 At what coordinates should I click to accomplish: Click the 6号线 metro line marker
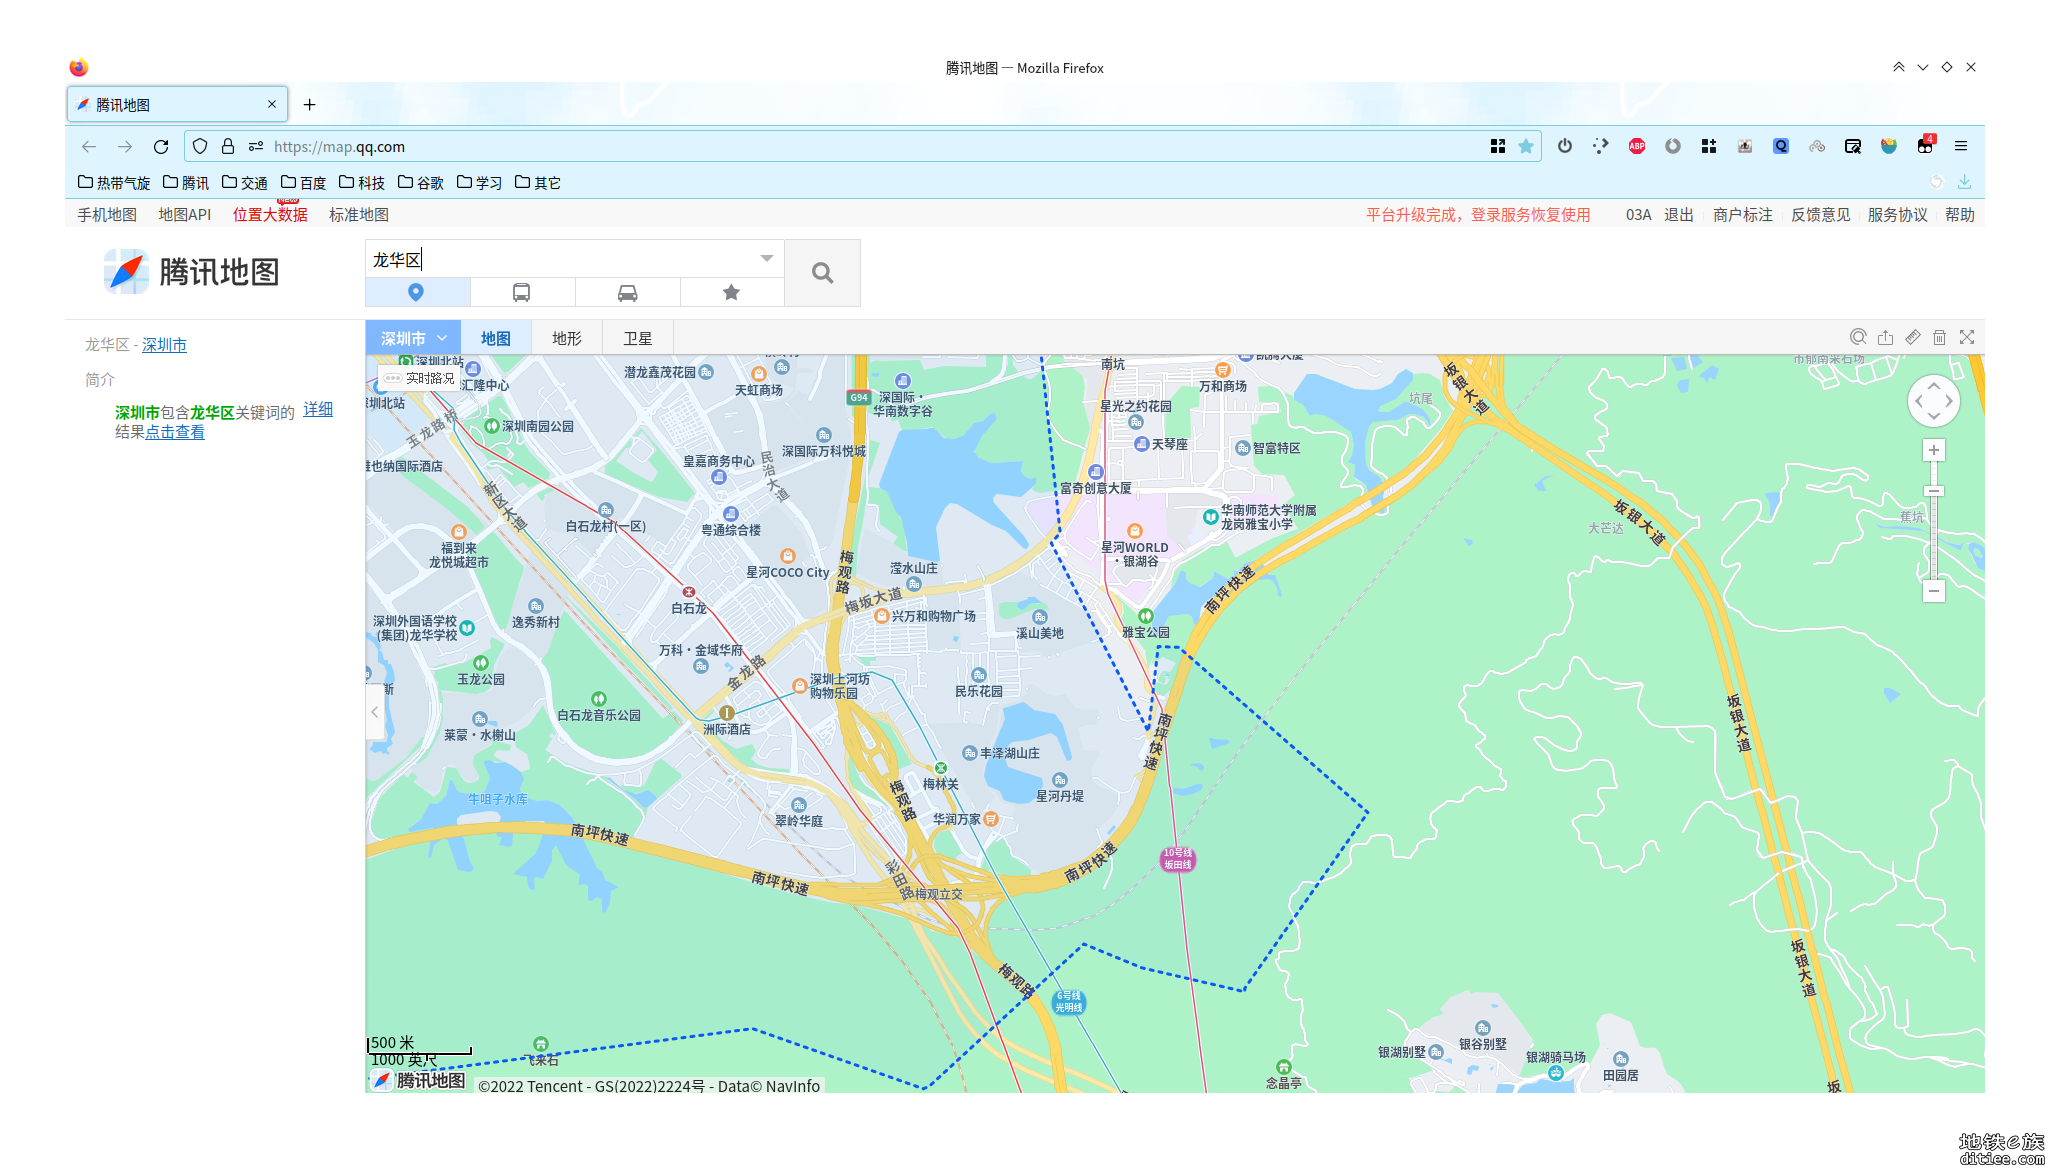tap(1069, 1001)
